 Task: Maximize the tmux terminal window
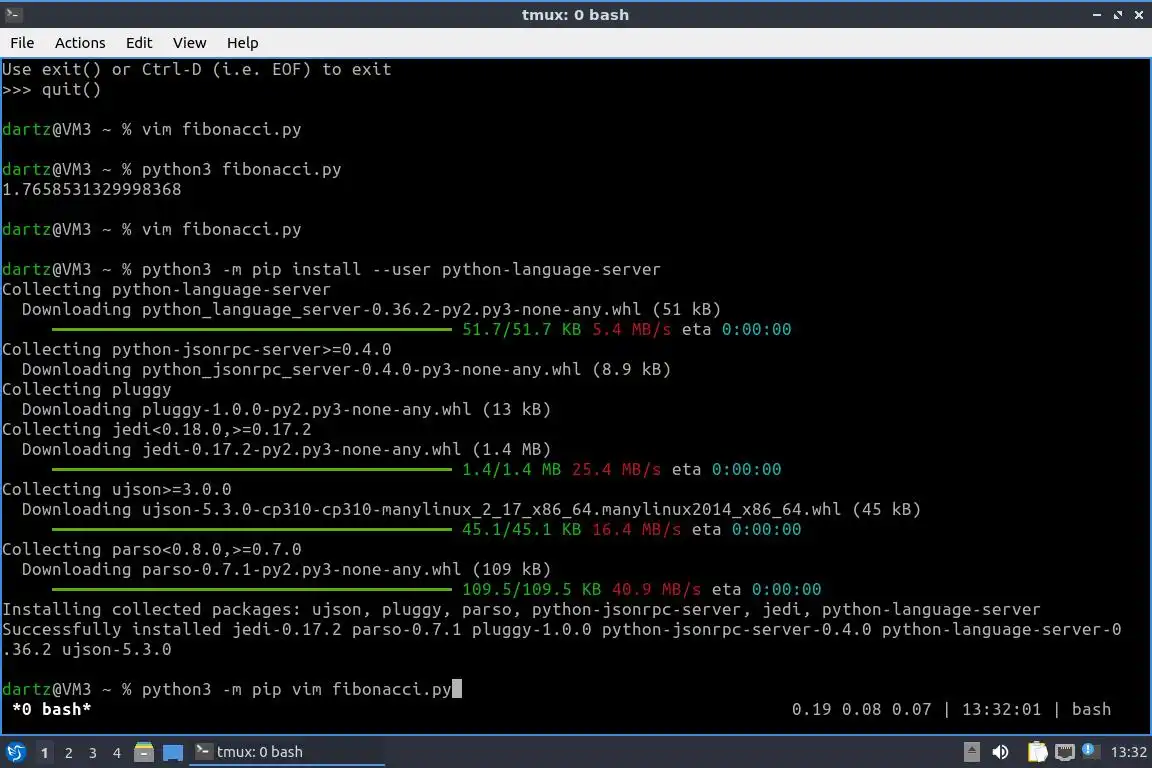[1117, 15]
